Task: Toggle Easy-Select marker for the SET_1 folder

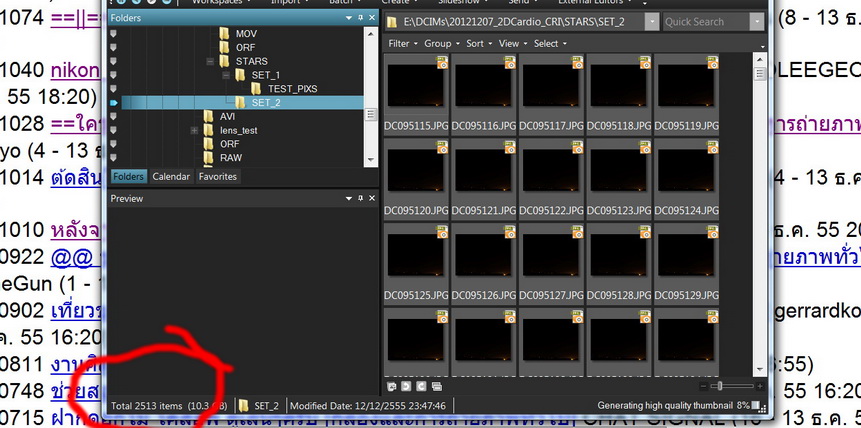Action: point(114,75)
